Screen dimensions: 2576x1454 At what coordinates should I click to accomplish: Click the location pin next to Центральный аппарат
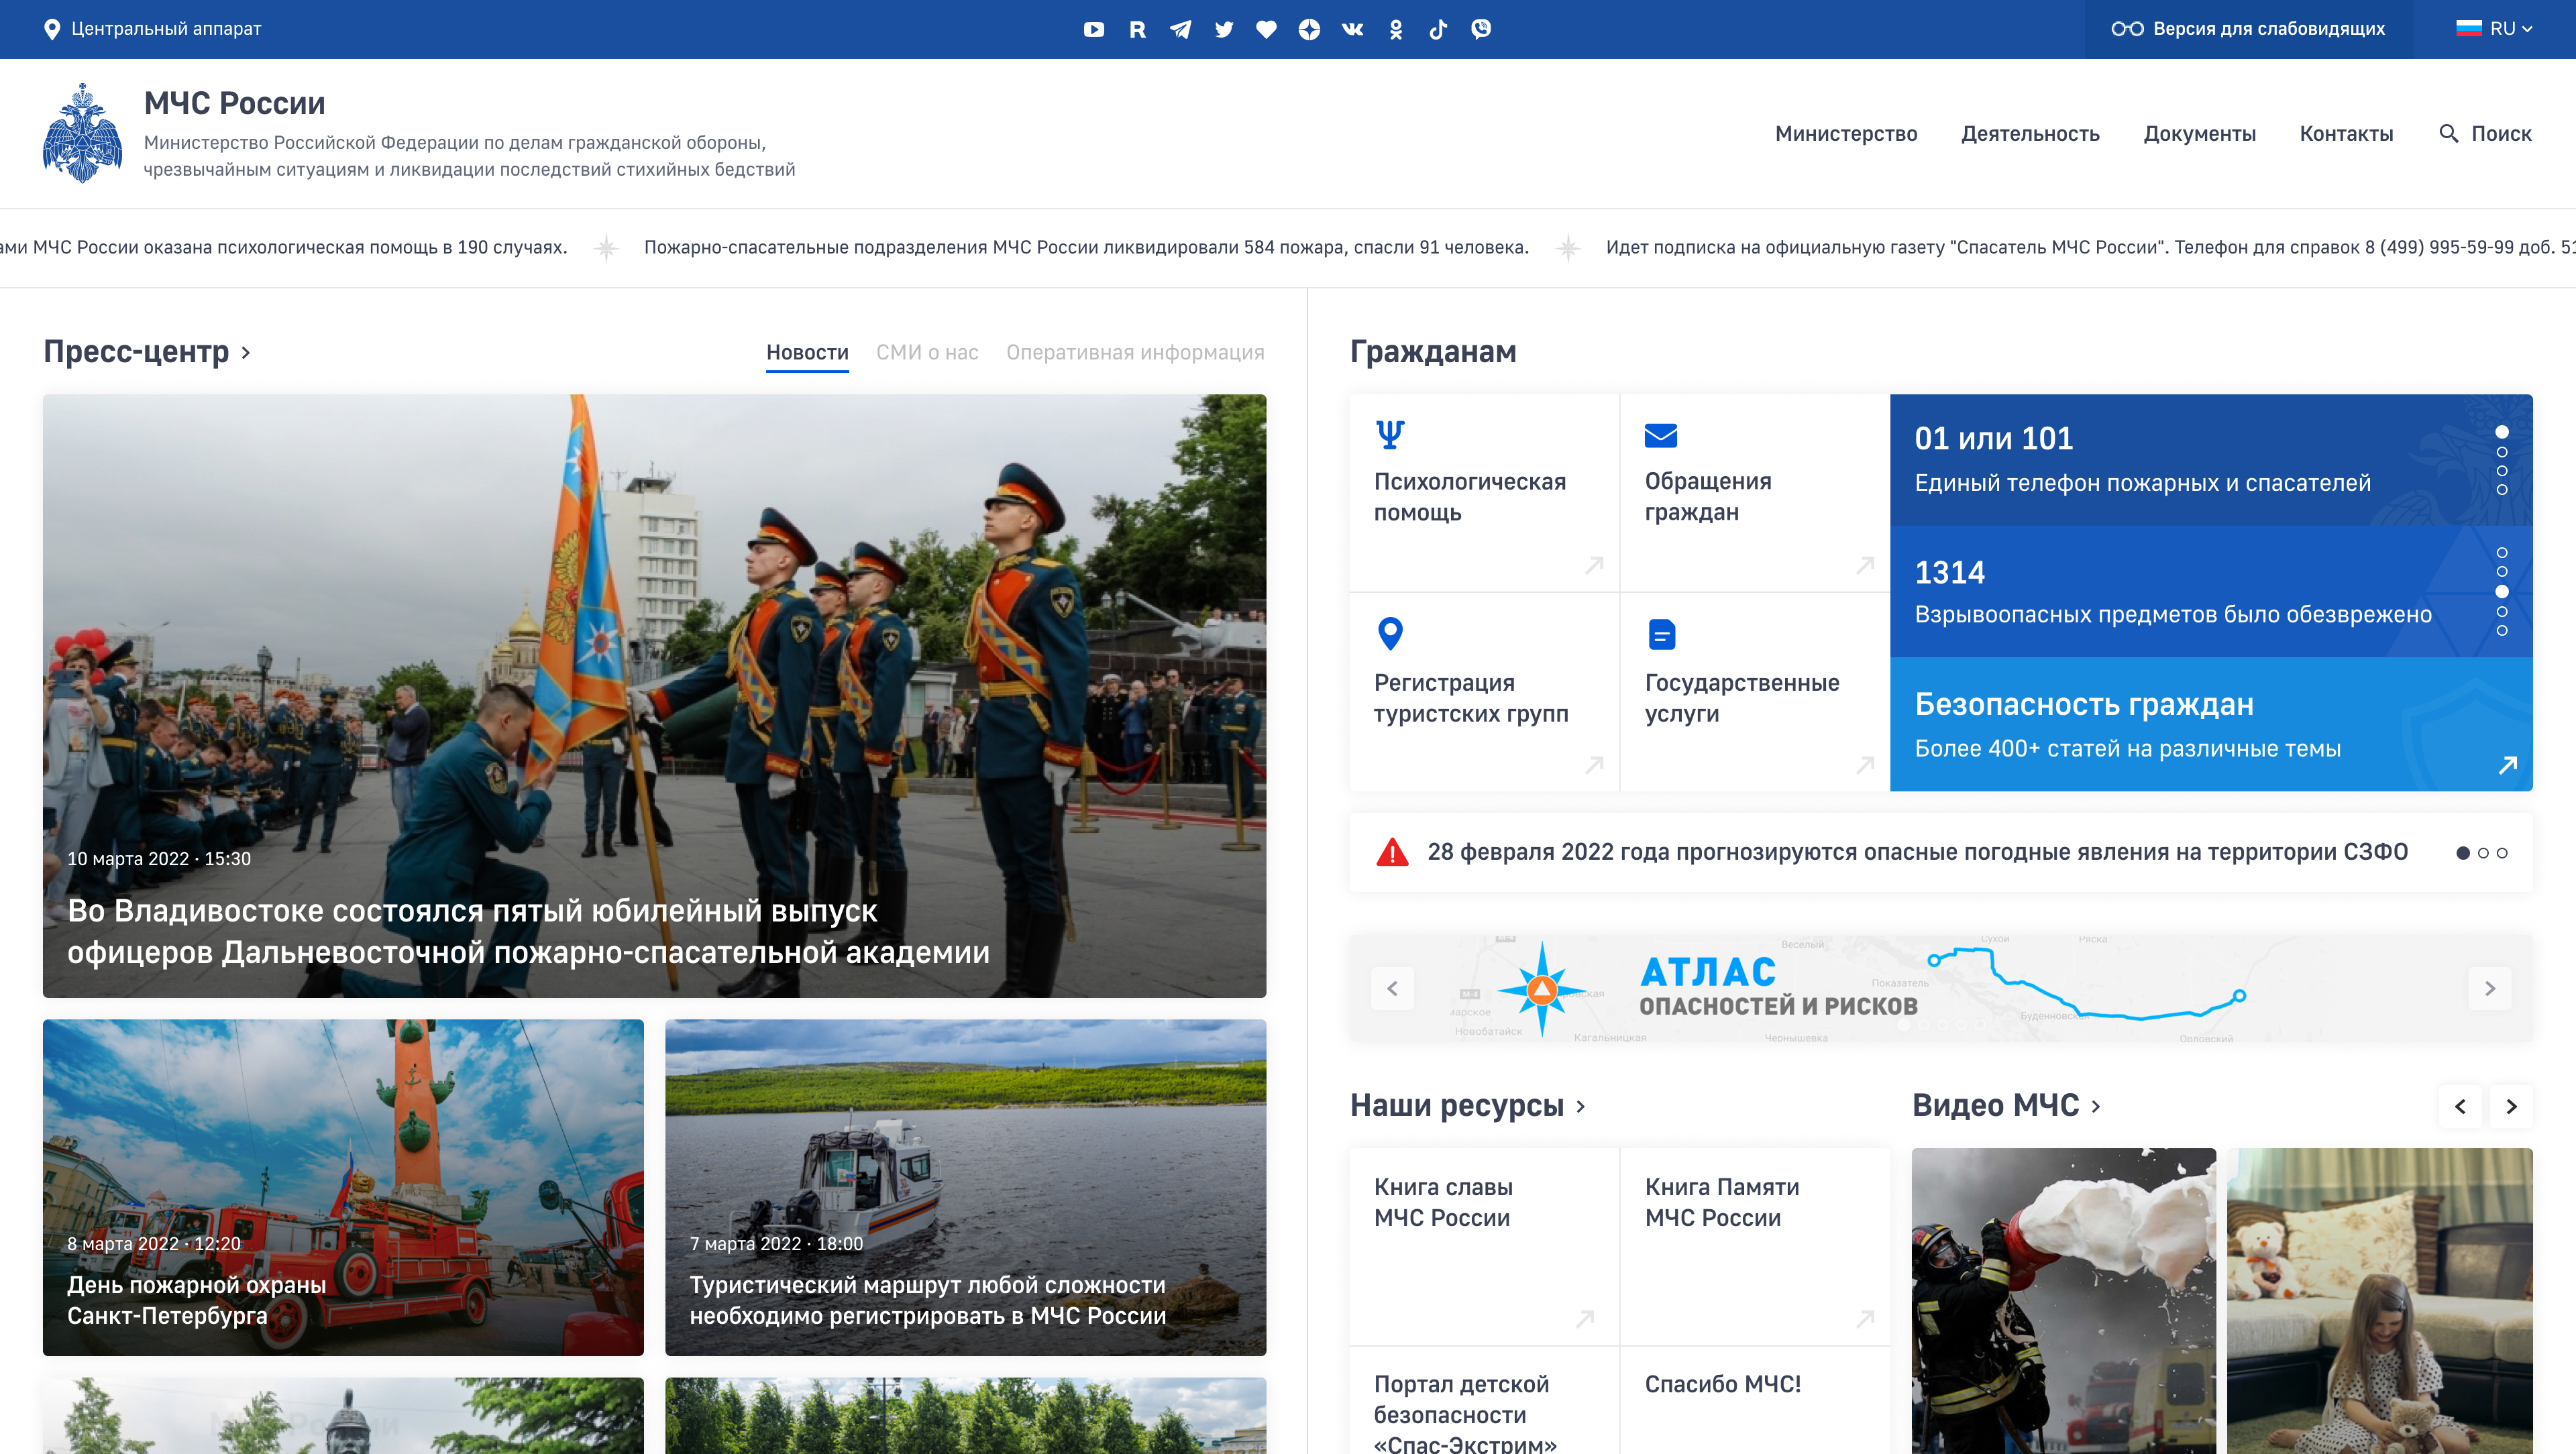(x=52, y=29)
